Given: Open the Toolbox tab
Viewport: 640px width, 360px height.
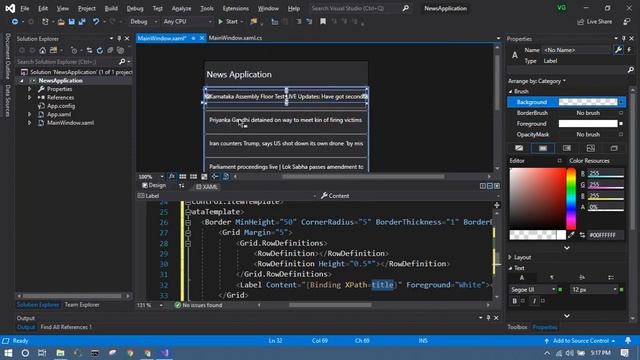Looking at the screenshot, I should coord(517,327).
